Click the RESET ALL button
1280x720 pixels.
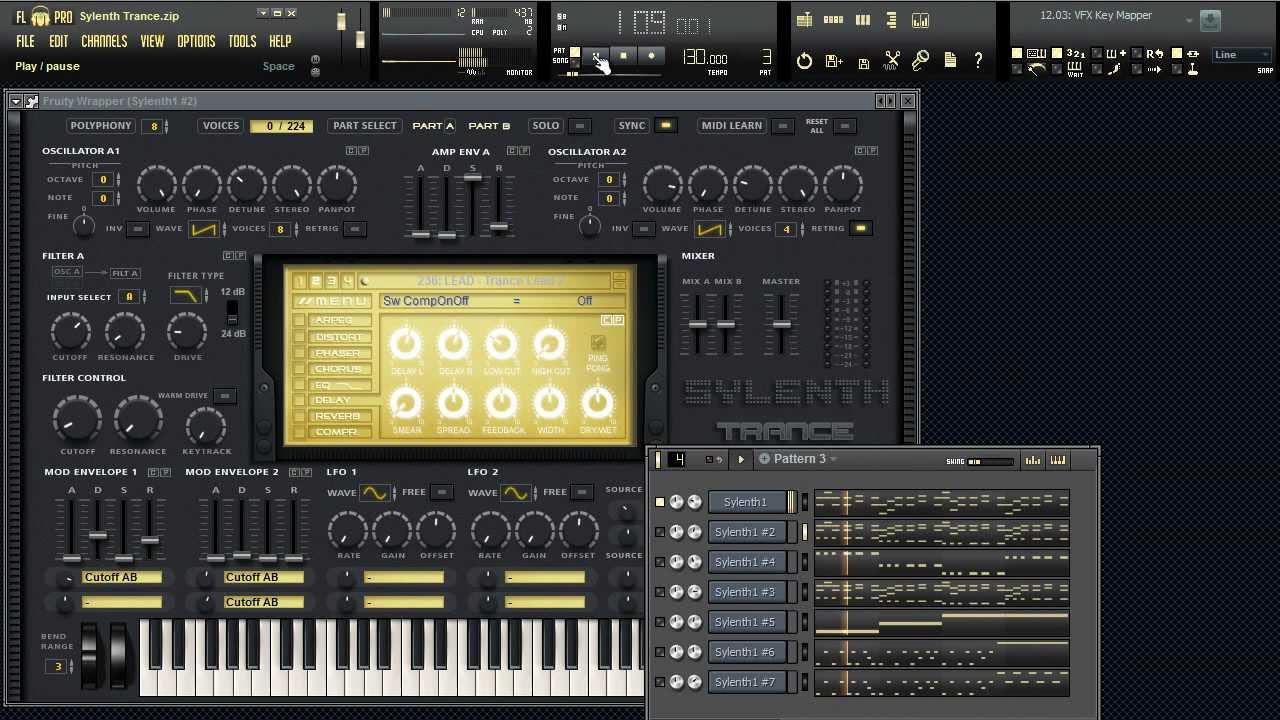tap(845, 126)
